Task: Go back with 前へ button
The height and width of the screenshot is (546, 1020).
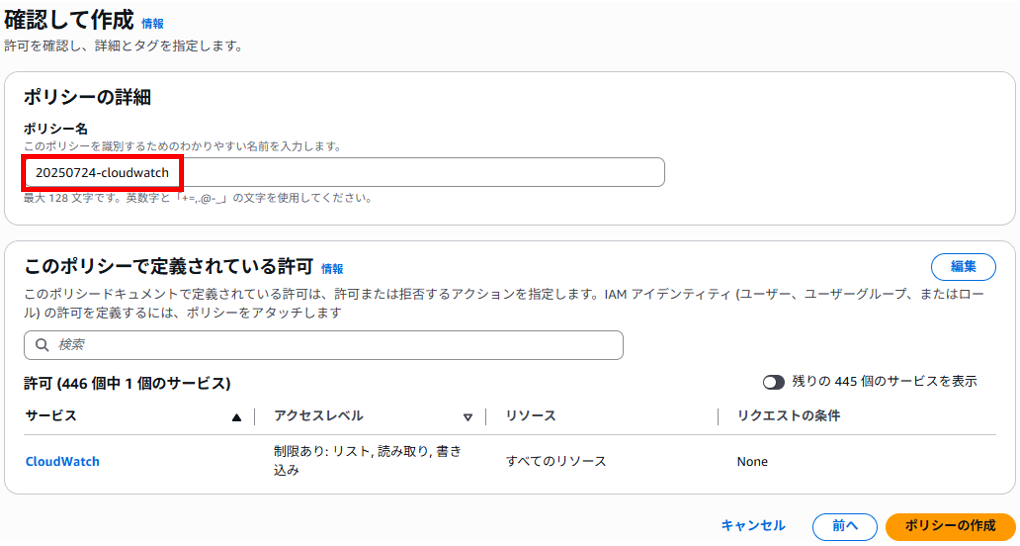Action: 845,526
